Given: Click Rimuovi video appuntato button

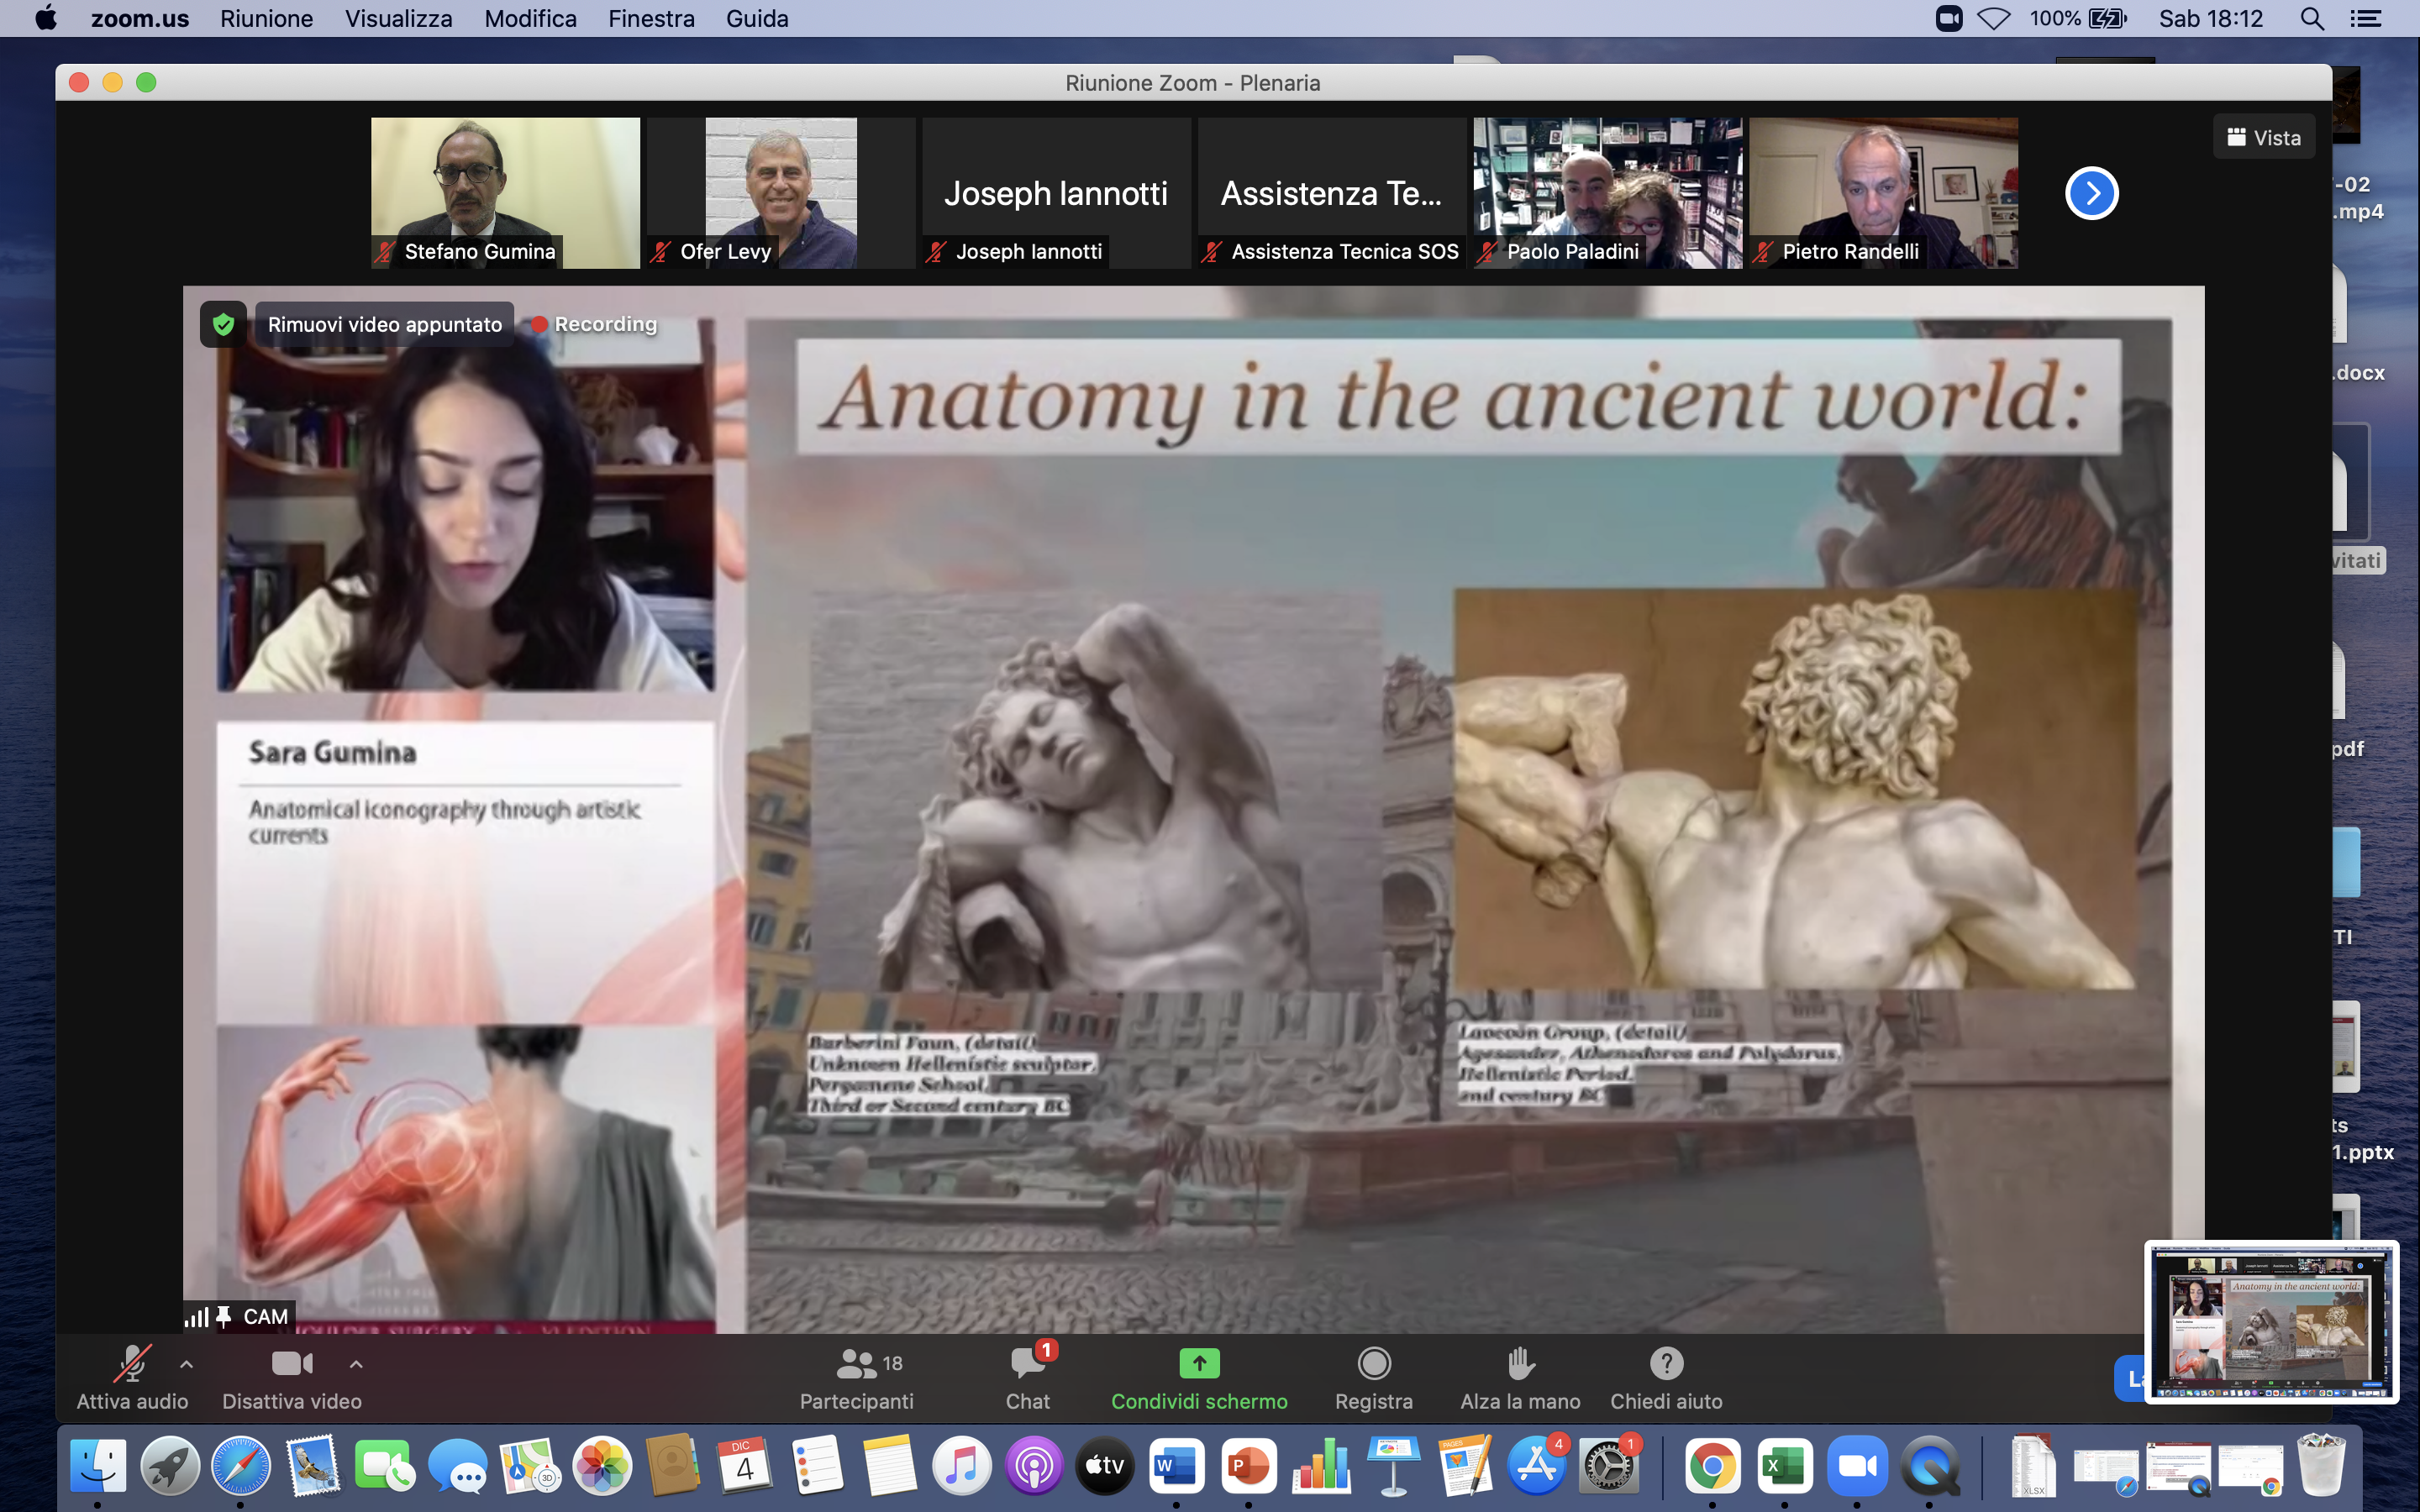Looking at the screenshot, I should click(385, 324).
